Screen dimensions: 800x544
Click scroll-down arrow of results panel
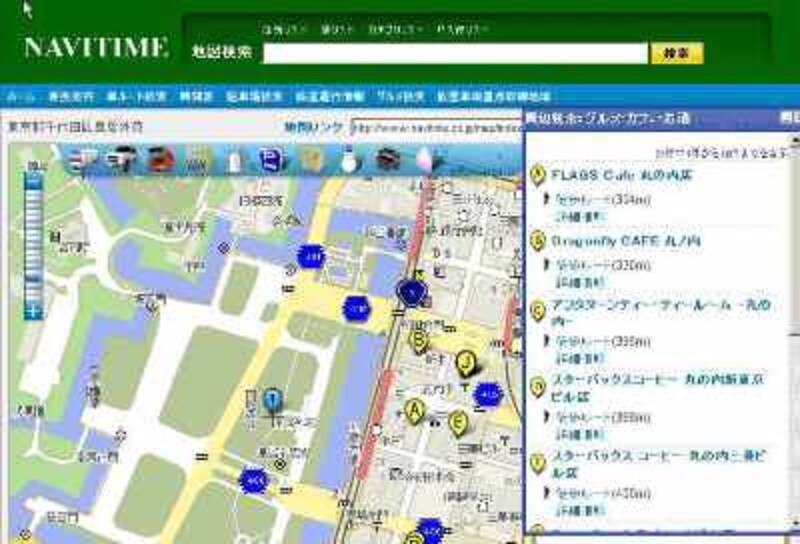point(795,522)
